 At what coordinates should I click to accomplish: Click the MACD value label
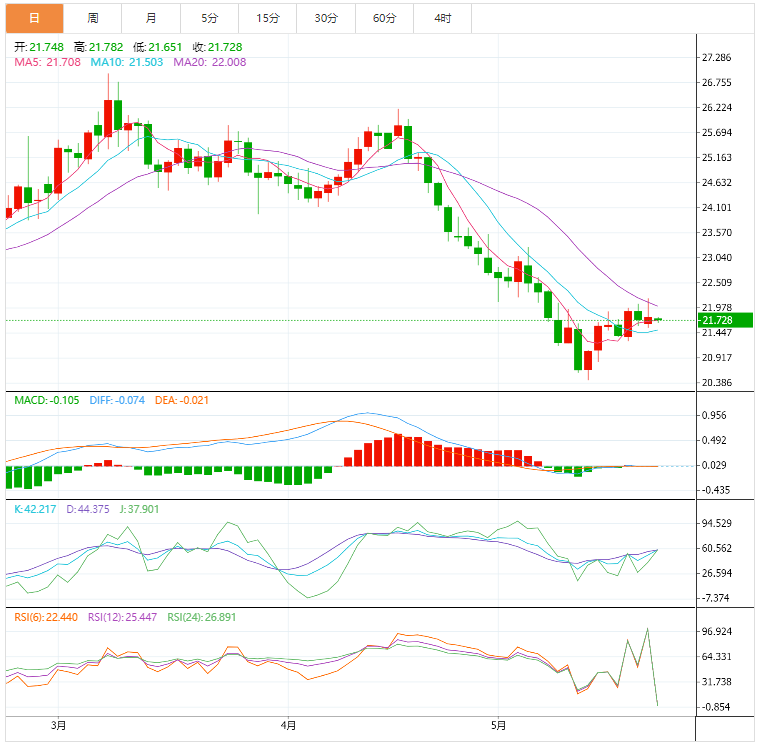[x=46, y=401]
